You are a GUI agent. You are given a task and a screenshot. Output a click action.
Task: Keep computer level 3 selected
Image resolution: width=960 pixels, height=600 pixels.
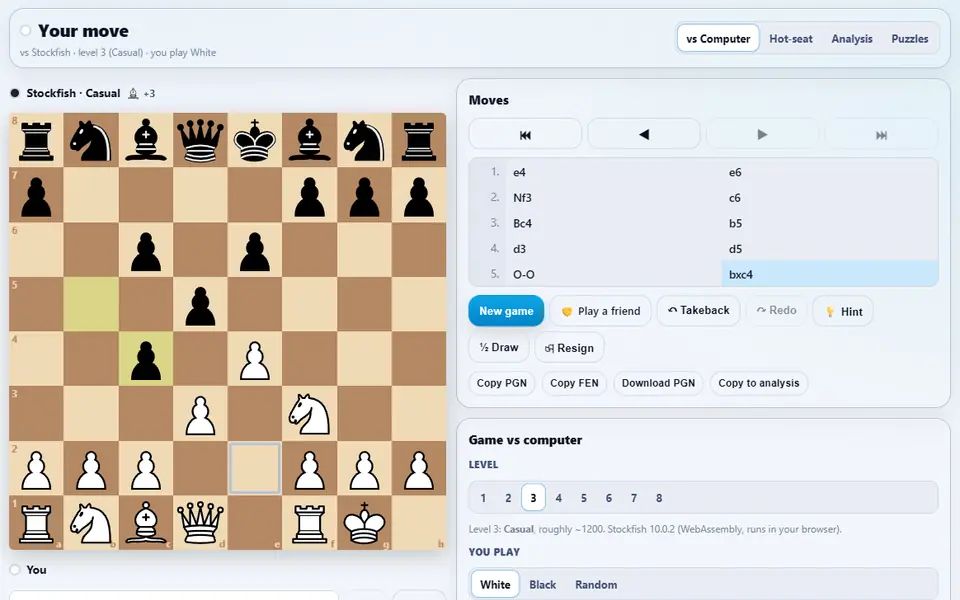coord(533,498)
